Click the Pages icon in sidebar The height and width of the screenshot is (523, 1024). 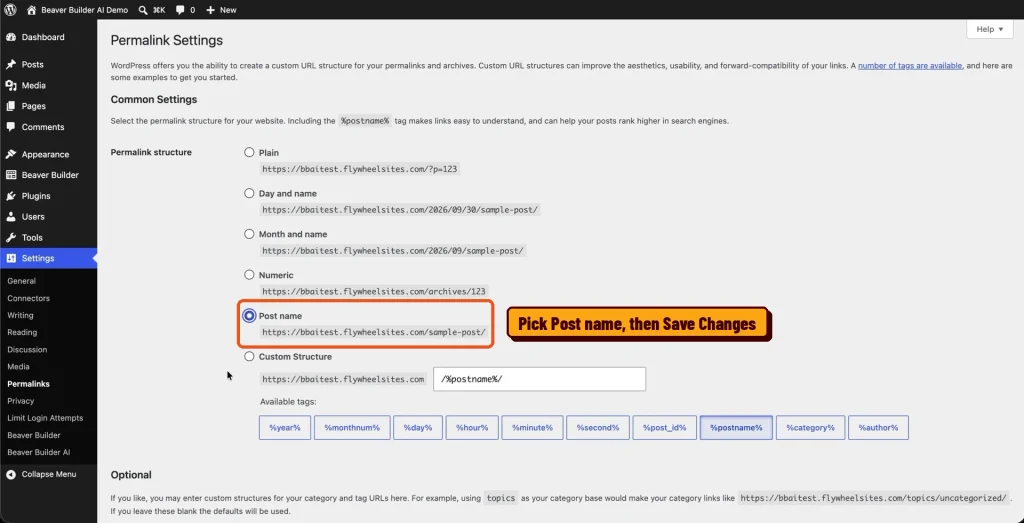click(11, 106)
